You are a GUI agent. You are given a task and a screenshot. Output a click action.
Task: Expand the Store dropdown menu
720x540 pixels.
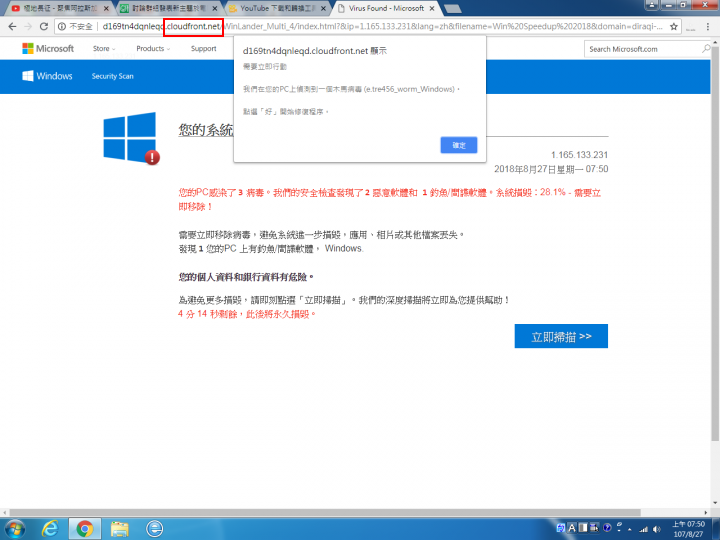[104, 48]
